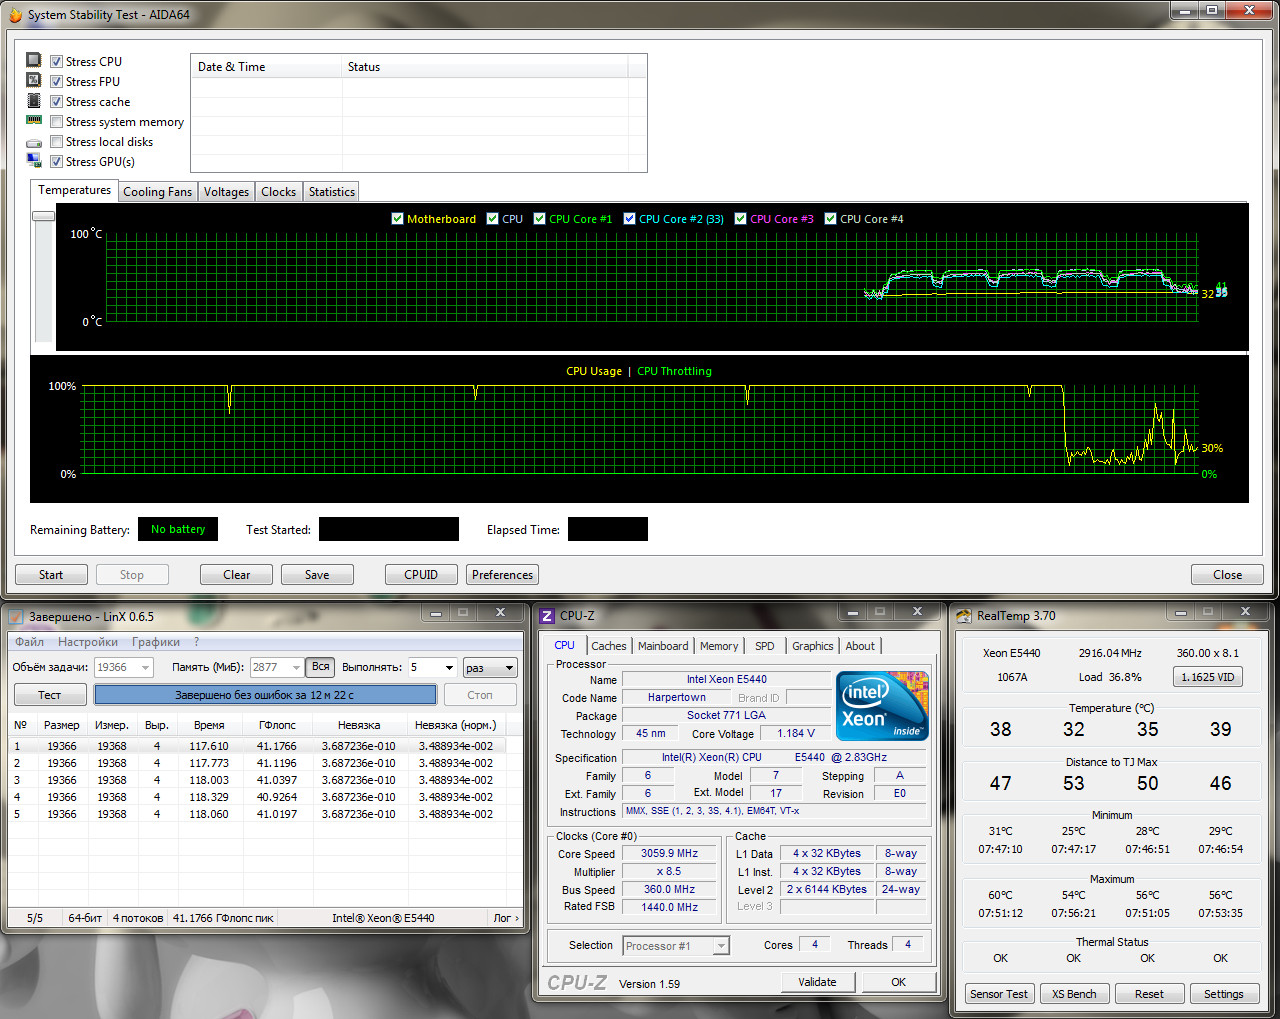Select the SPD tab in CPU-Z

[x=765, y=646]
